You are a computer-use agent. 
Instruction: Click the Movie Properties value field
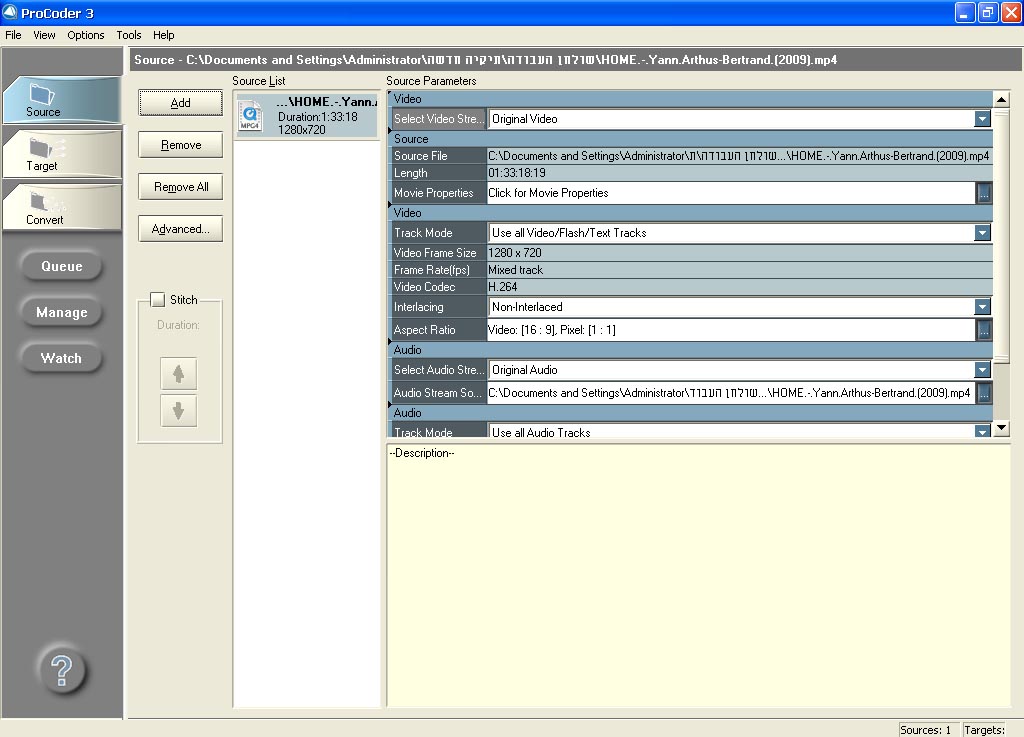[x=731, y=193]
